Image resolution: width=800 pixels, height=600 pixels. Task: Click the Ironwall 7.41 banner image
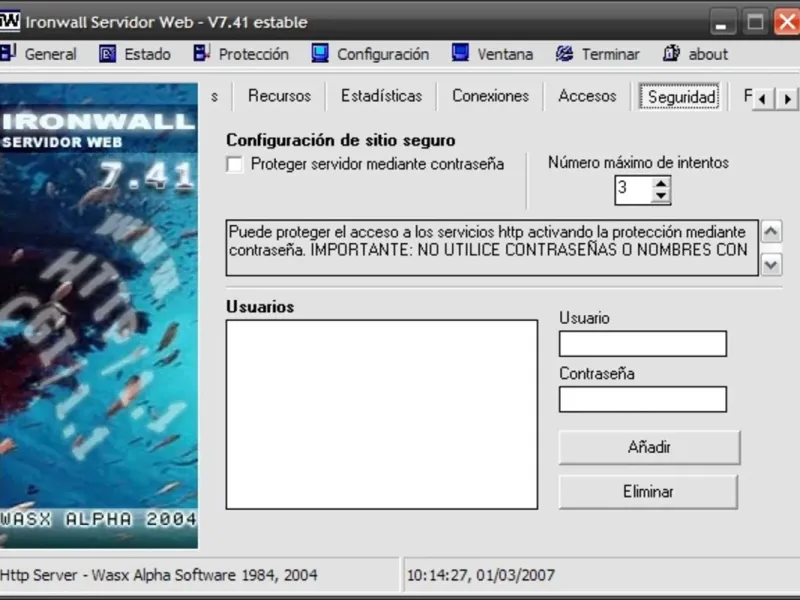click(x=98, y=315)
